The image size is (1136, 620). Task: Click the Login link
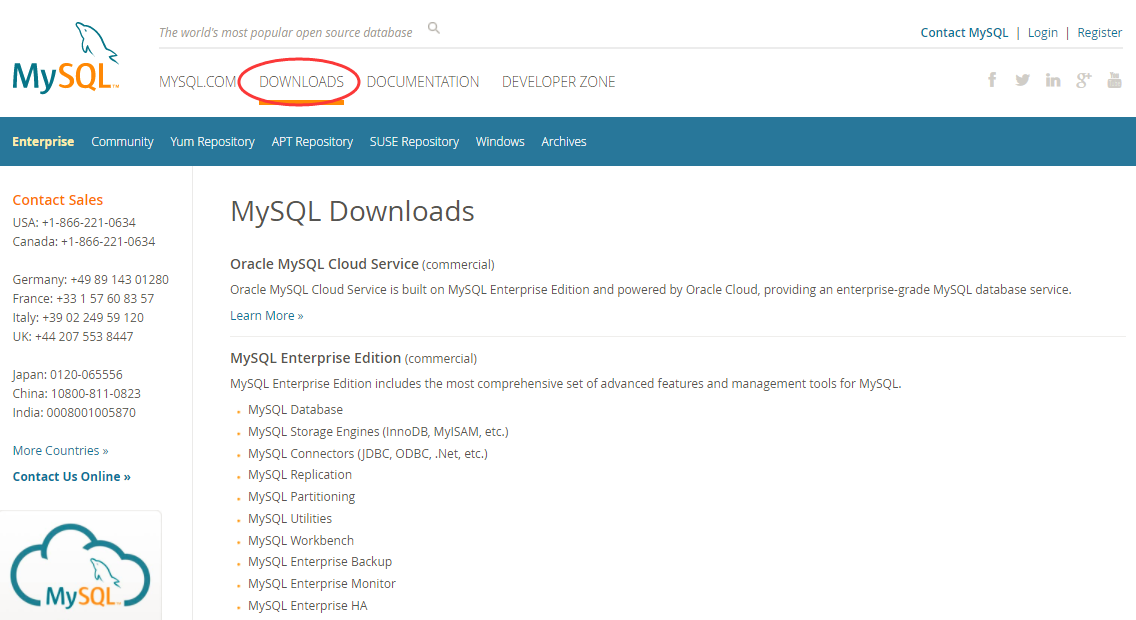(x=1043, y=33)
